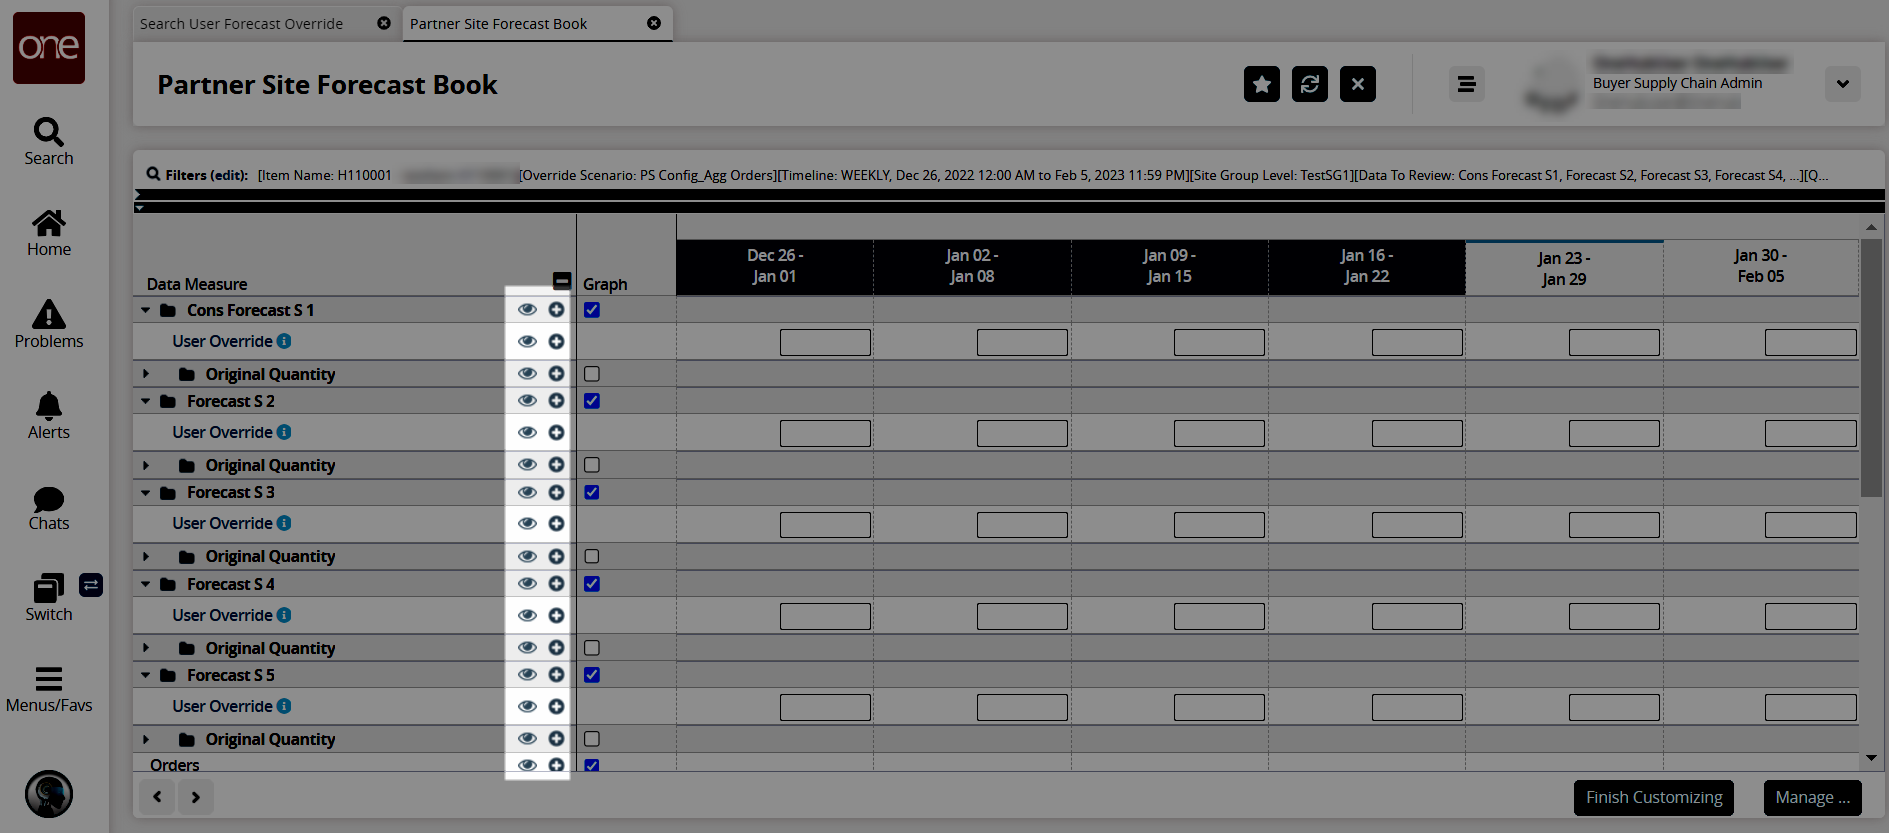Refresh the Partner Site Forecast Book
1889x833 pixels.
pyautogui.click(x=1310, y=84)
